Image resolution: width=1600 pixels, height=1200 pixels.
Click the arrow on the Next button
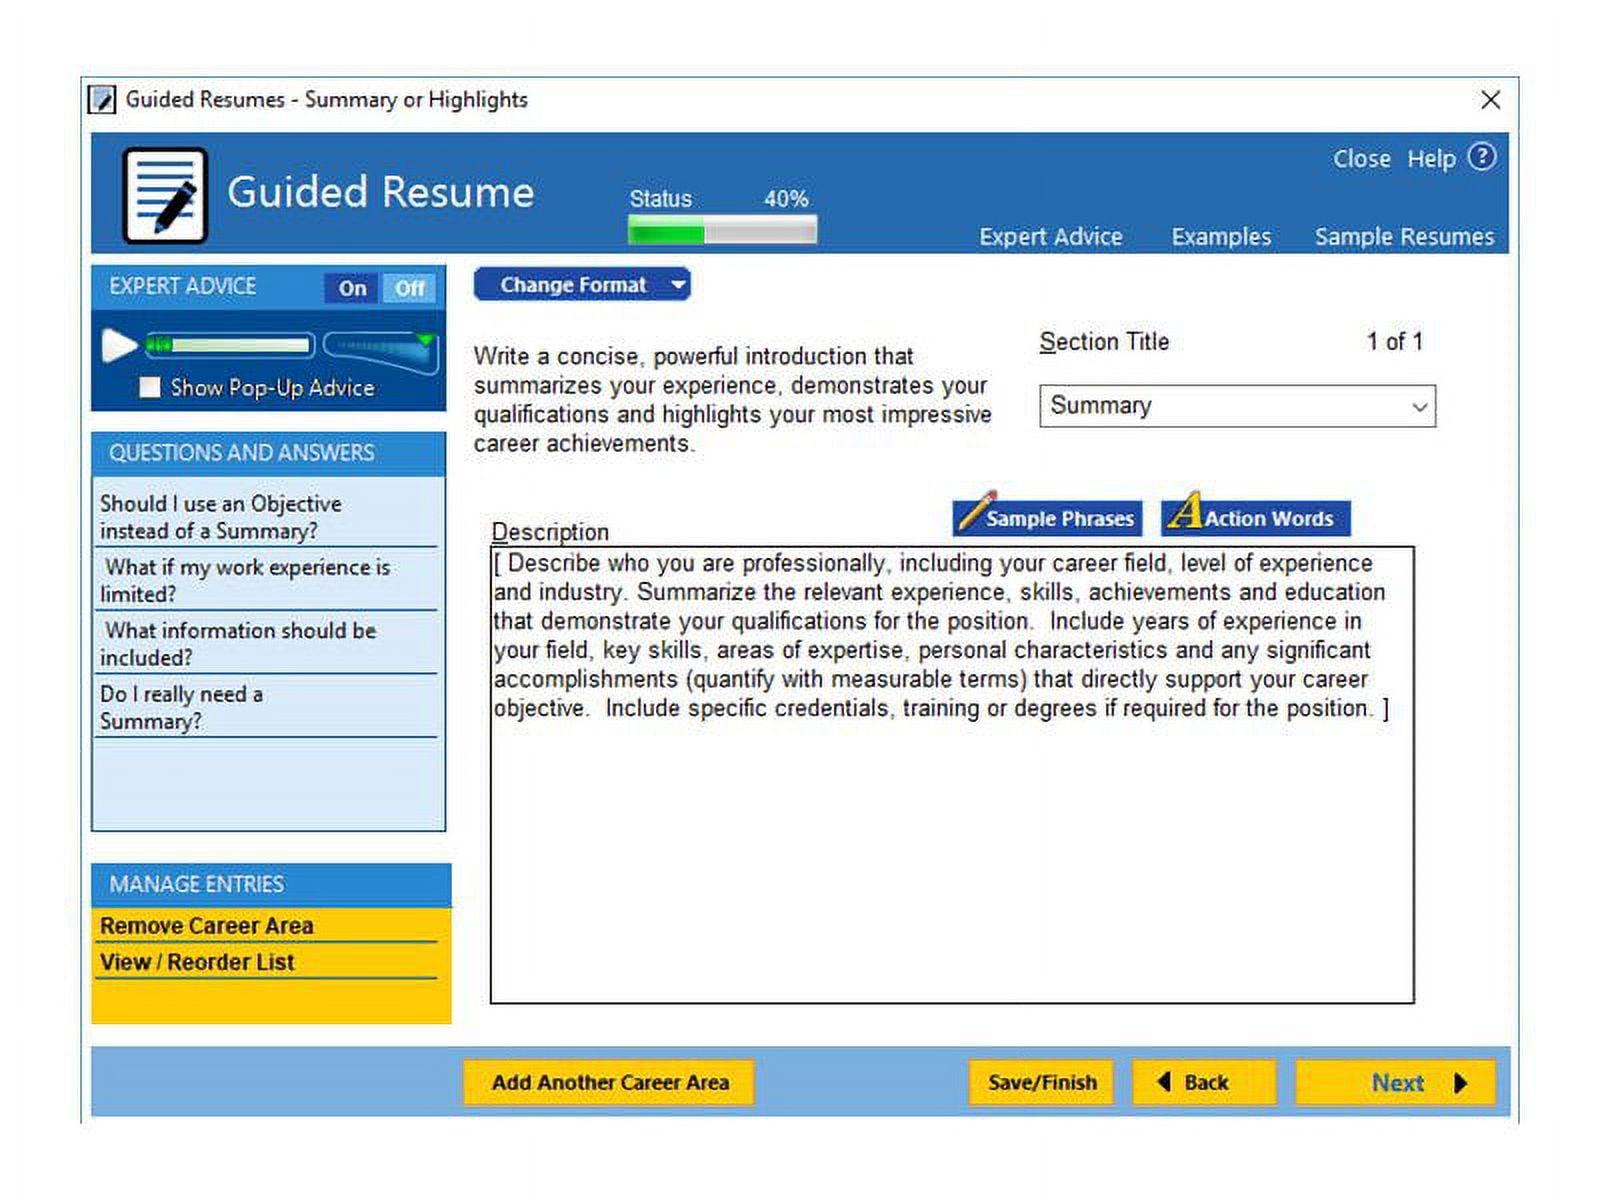[x=1461, y=1083]
